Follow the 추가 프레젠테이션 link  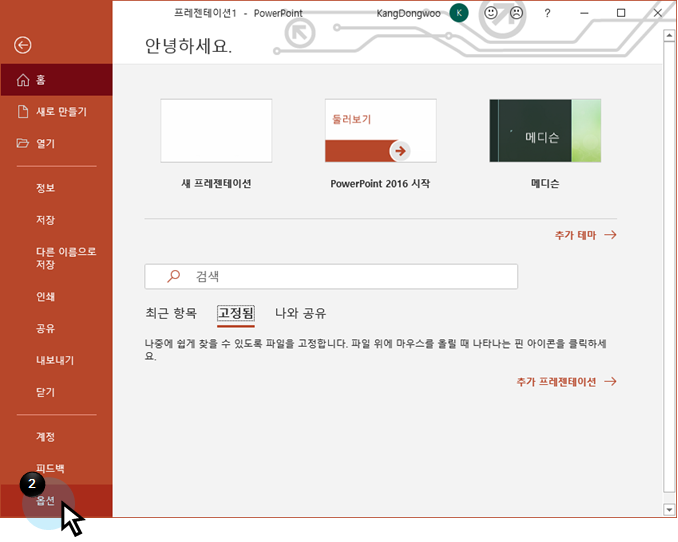(566, 382)
